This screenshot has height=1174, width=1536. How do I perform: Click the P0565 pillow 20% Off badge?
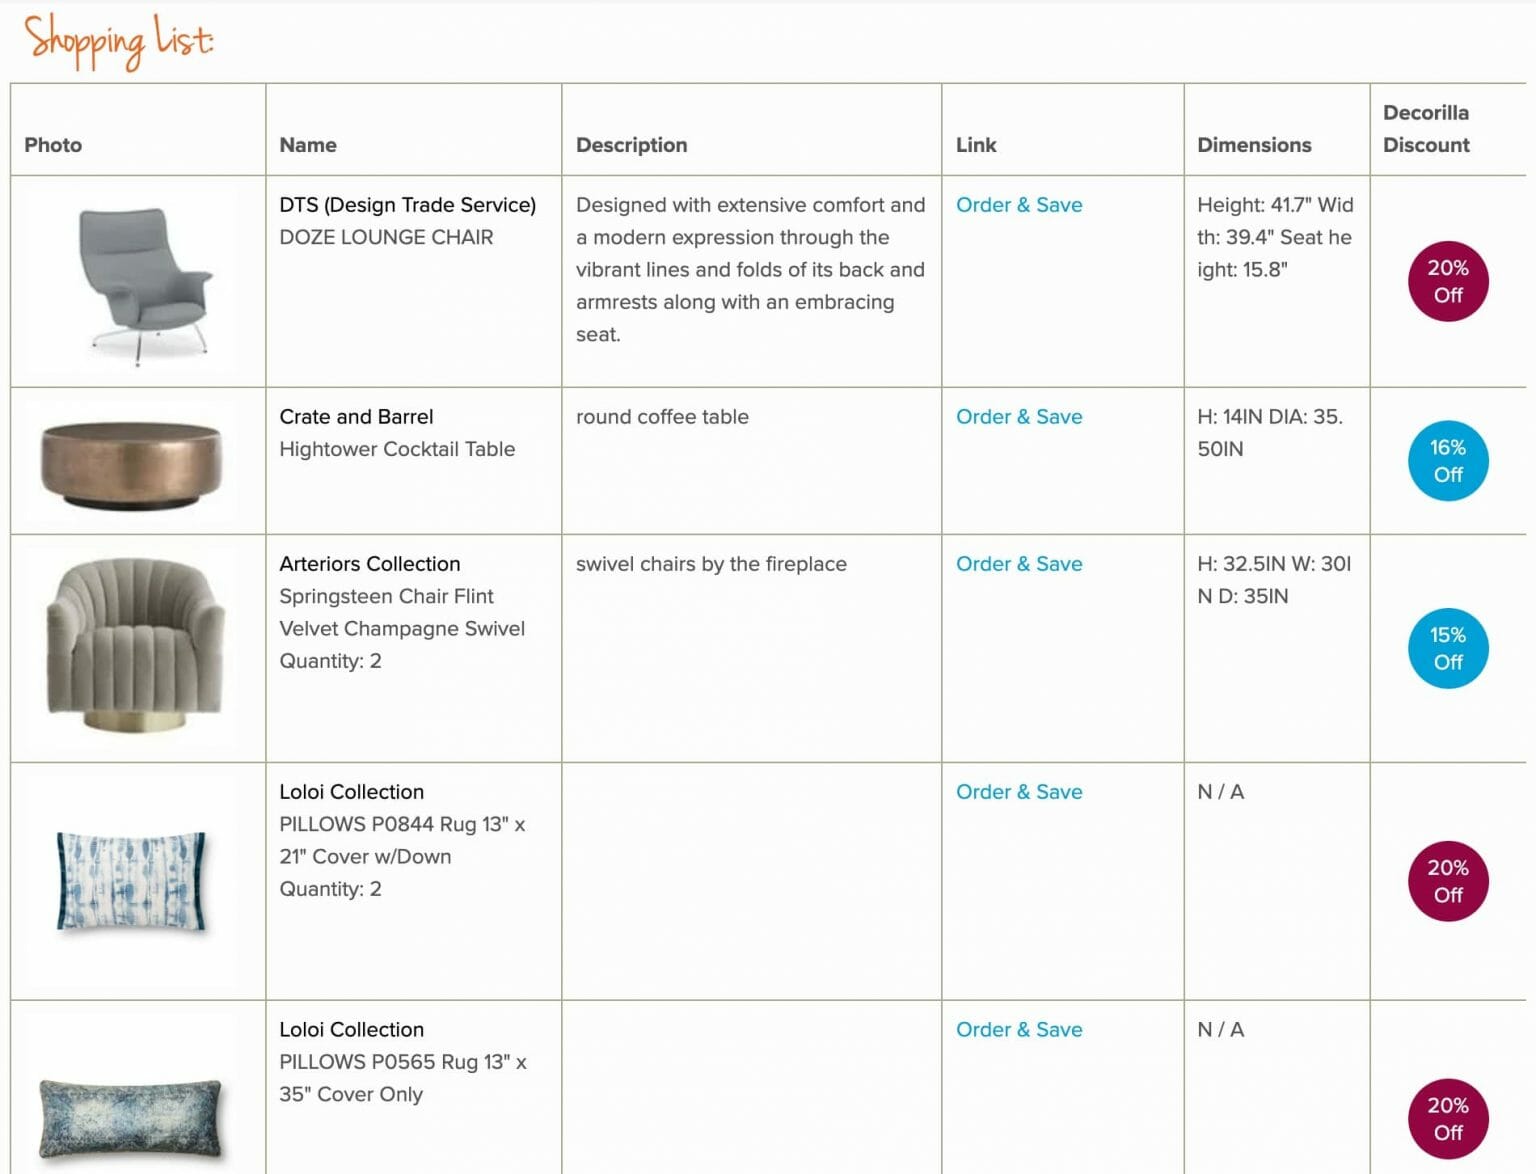pos(1447,1119)
